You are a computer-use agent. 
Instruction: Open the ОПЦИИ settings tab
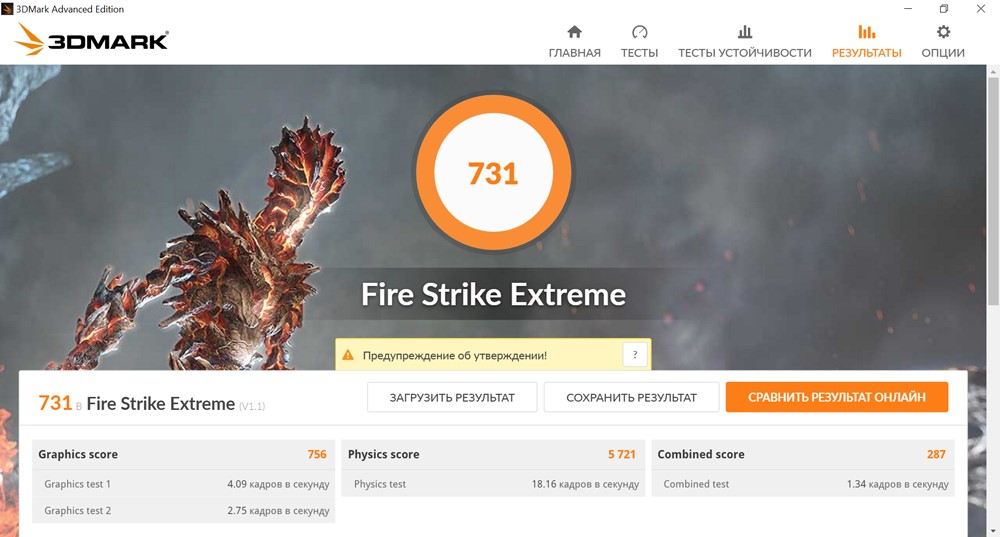(943, 41)
